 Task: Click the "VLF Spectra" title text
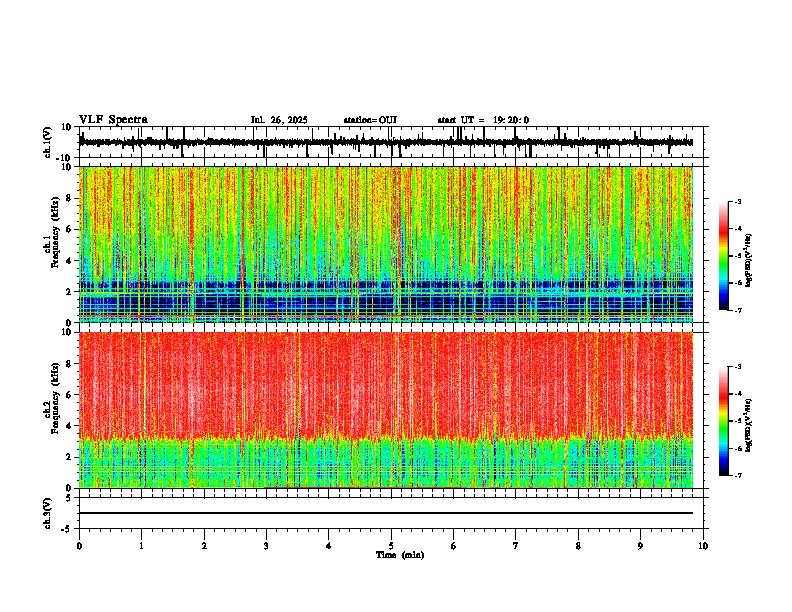point(113,119)
